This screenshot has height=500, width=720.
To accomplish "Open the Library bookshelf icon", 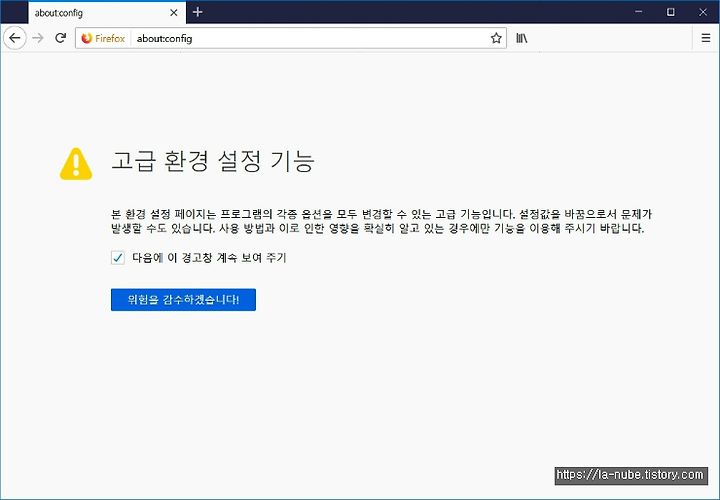I will click(521, 38).
